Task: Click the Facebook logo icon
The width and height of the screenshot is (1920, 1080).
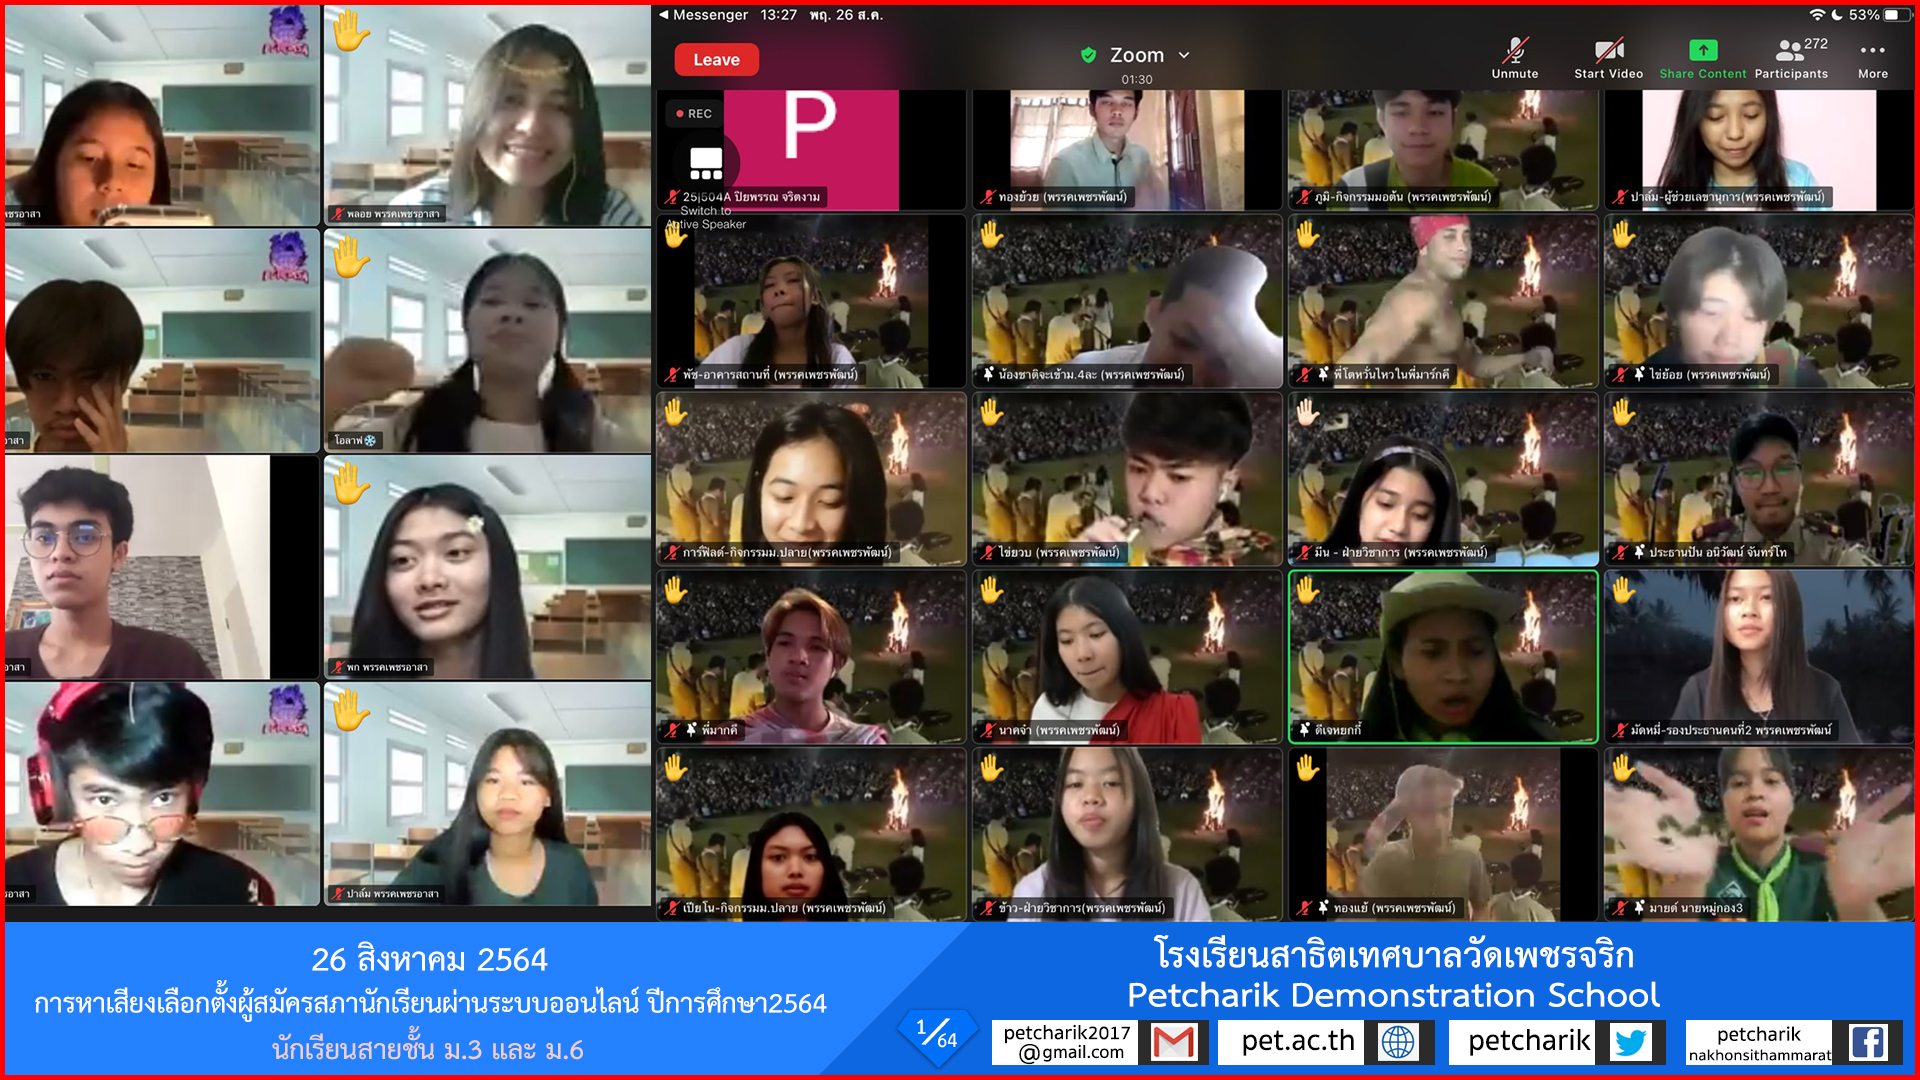Action: point(1867,1042)
